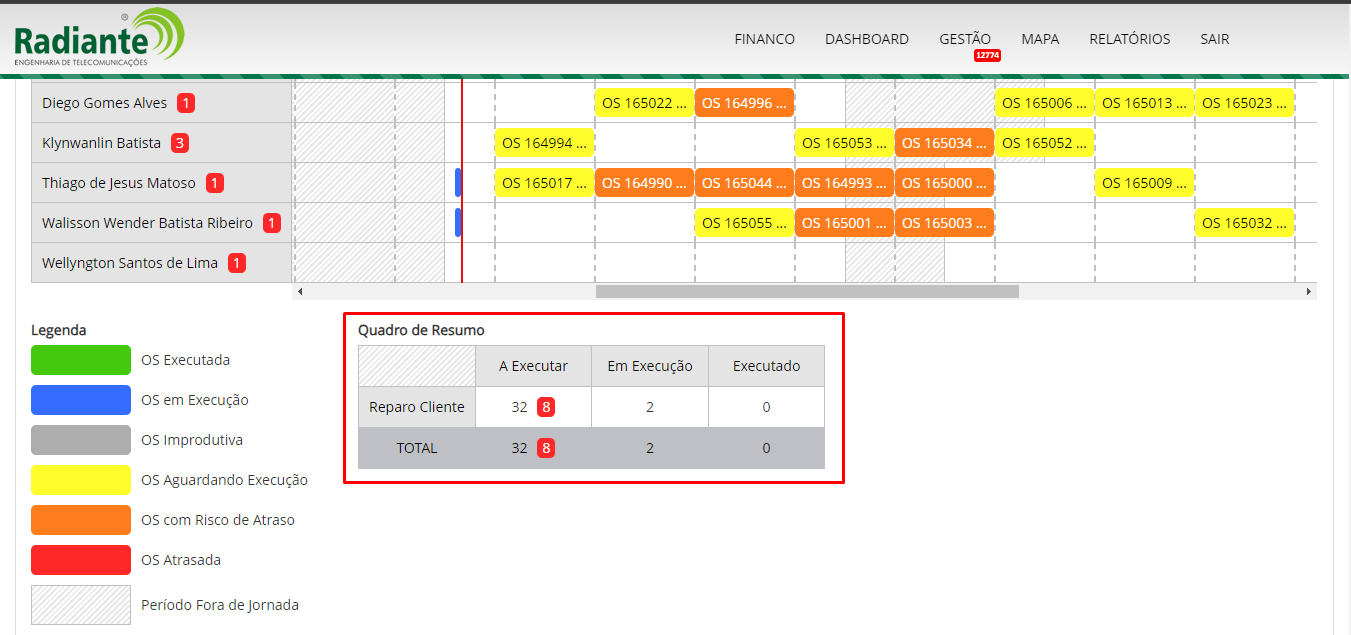1351x635 pixels.
Task: Click red badge next to Diego Gomes Alves
Action: (x=186, y=103)
